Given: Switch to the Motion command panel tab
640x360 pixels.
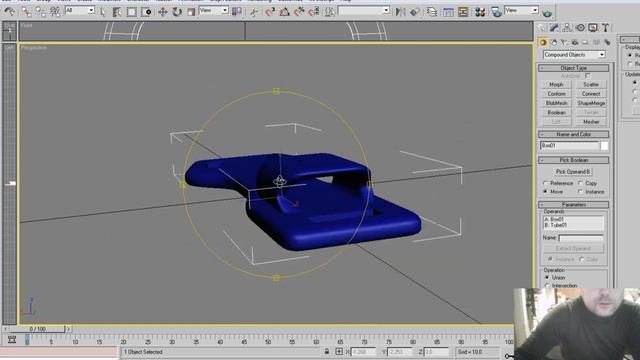Looking at the screenshot, I should 580,28.
